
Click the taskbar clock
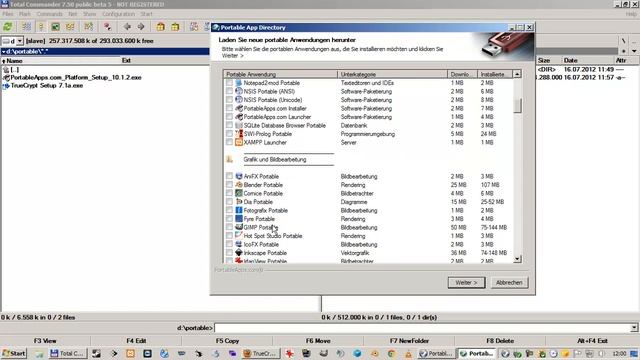(x=619, y=353)
